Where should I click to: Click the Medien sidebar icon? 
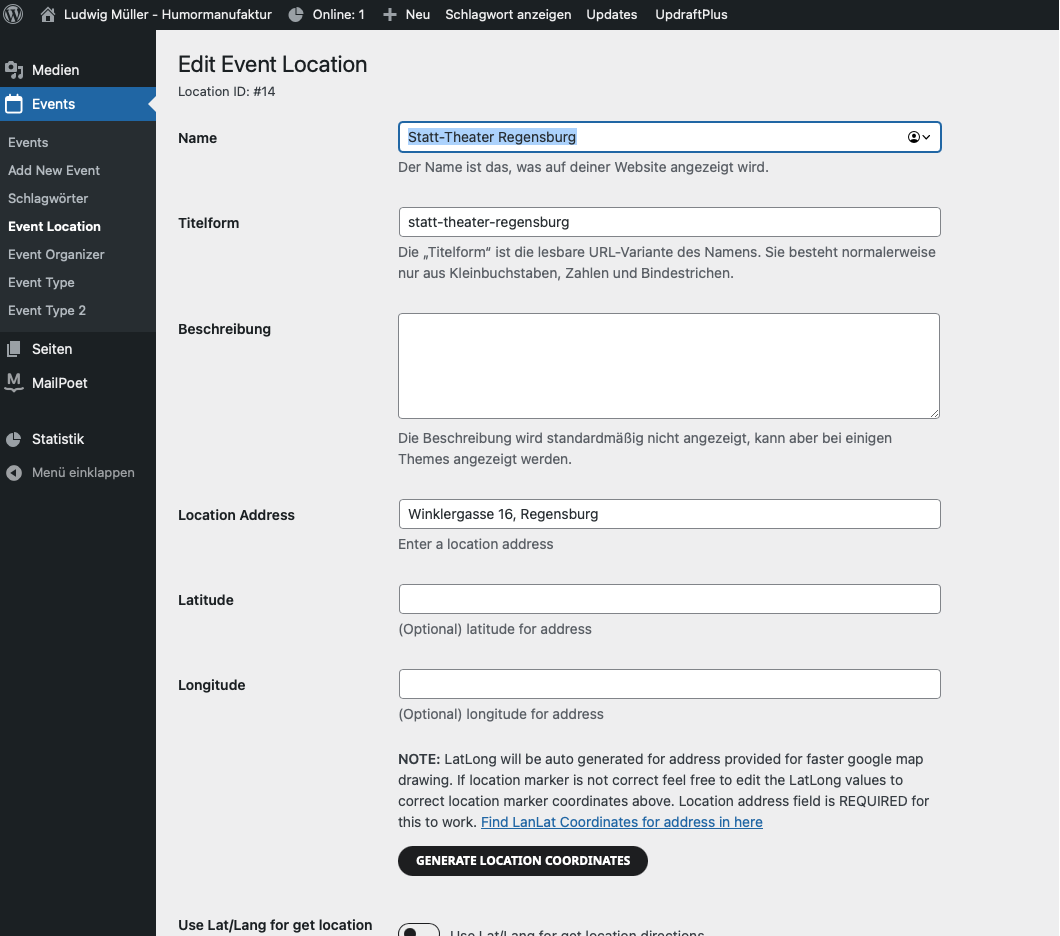tap(14, 70)
